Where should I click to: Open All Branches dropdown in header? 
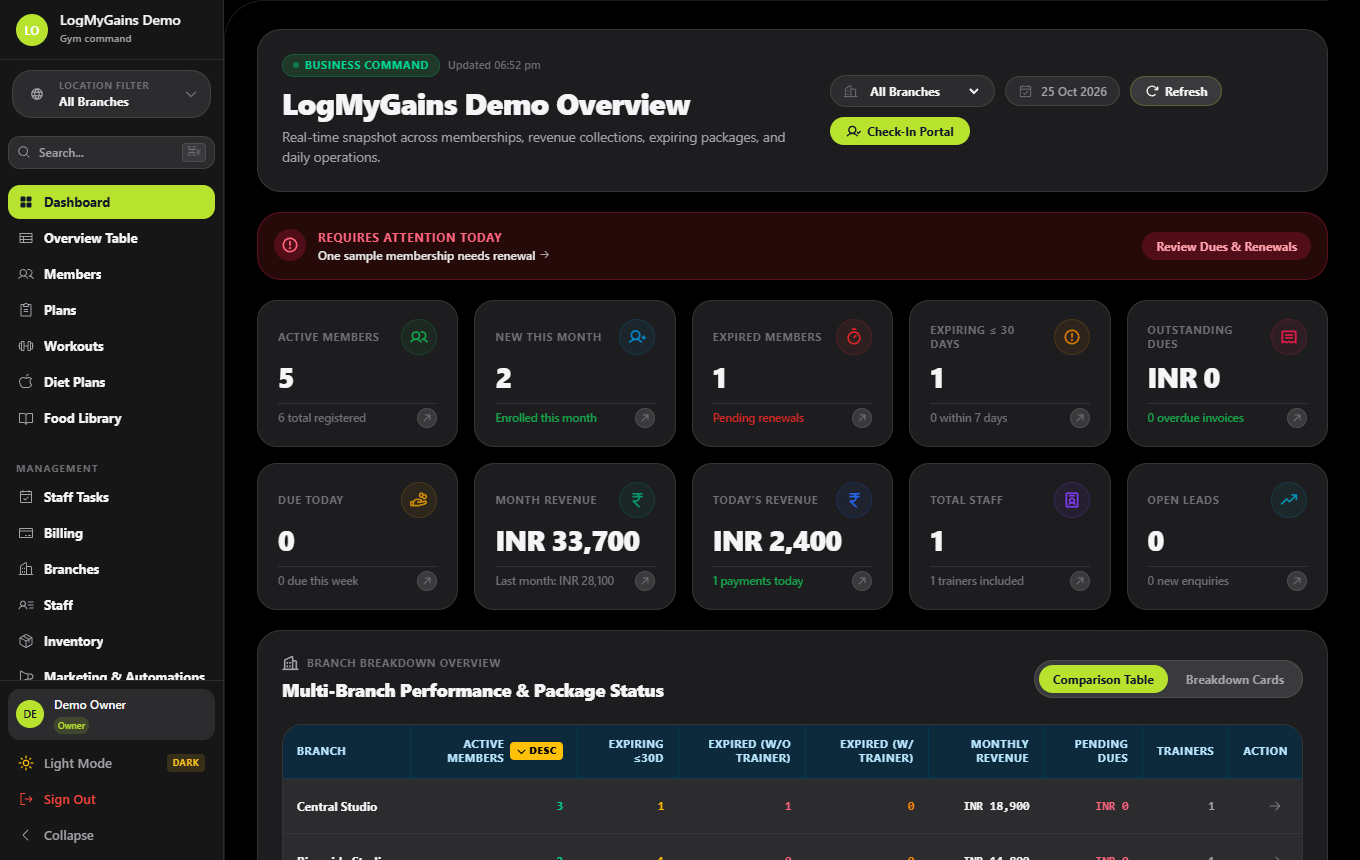(x=912, y=91)
